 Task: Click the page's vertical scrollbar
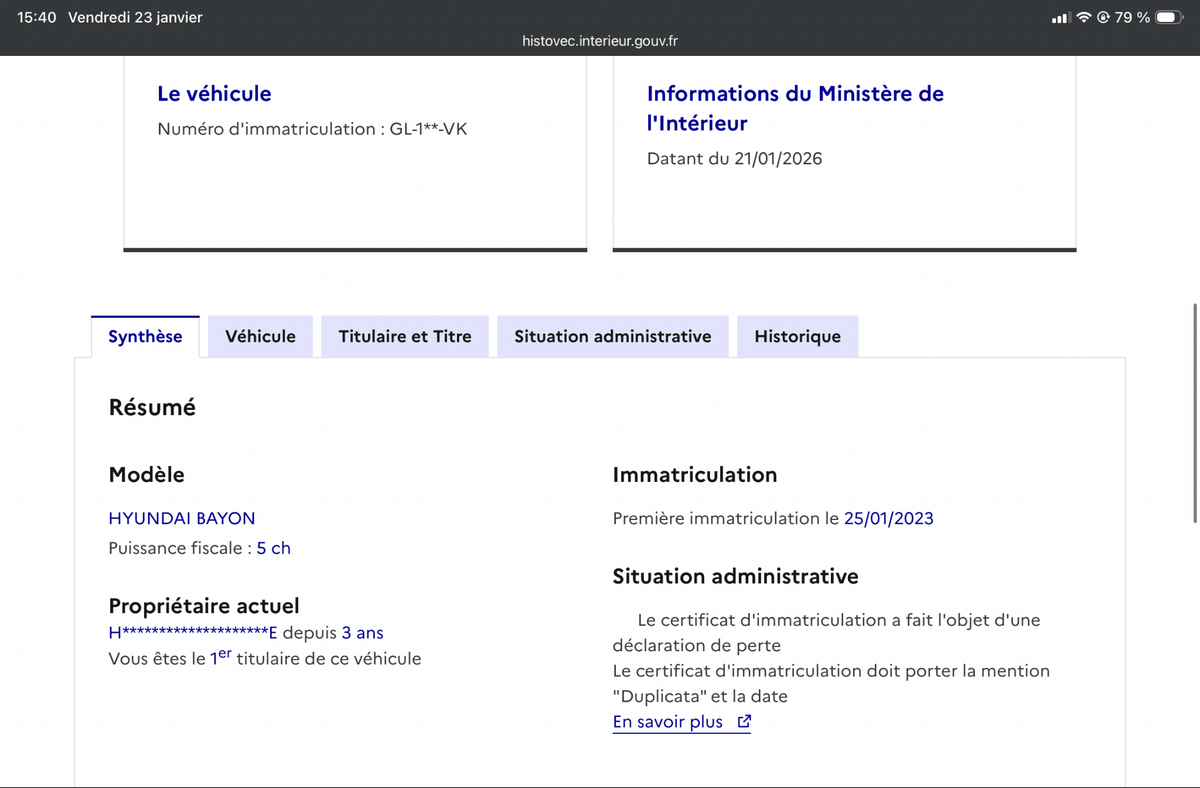1195,412
